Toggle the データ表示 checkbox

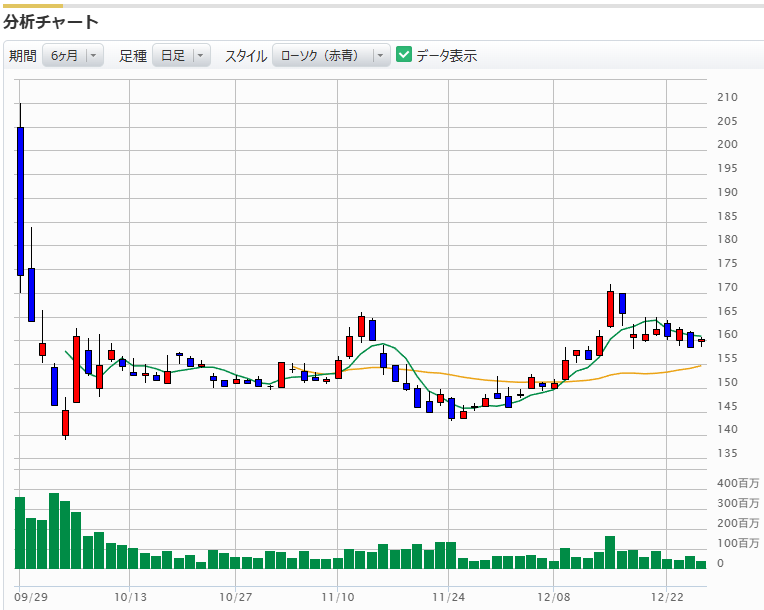tap(404, 55)
